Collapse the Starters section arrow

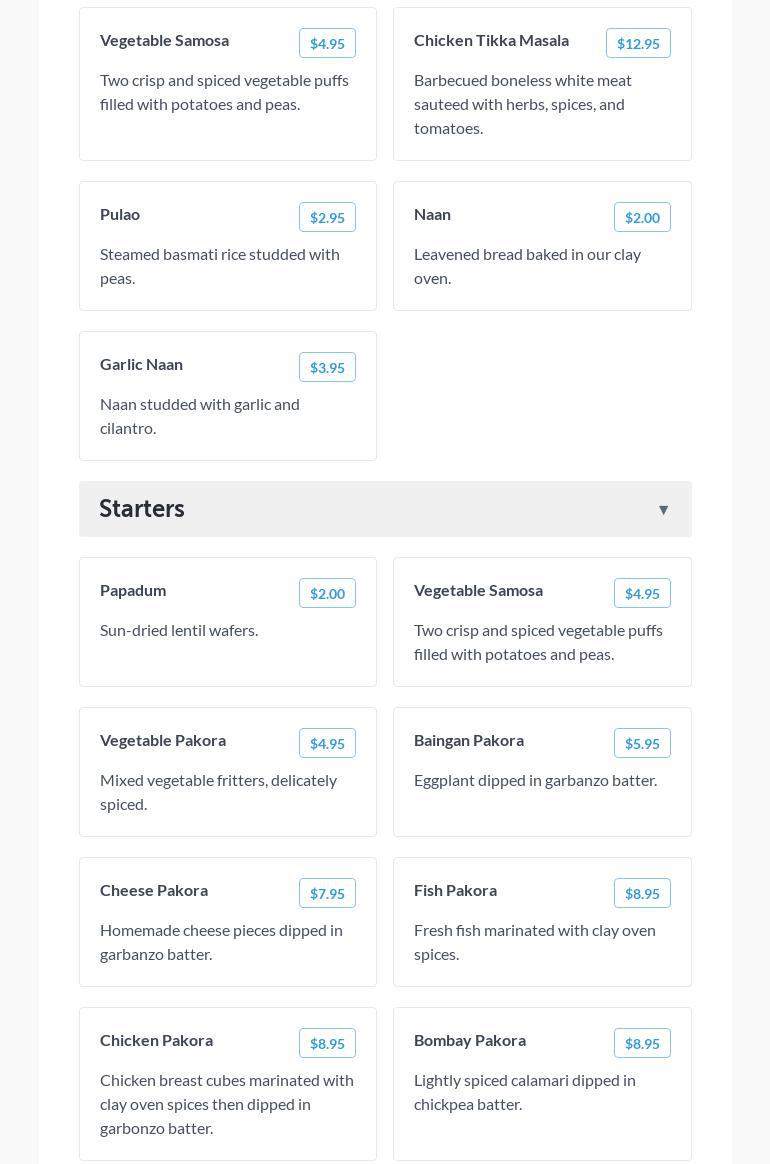coord(663,510)
